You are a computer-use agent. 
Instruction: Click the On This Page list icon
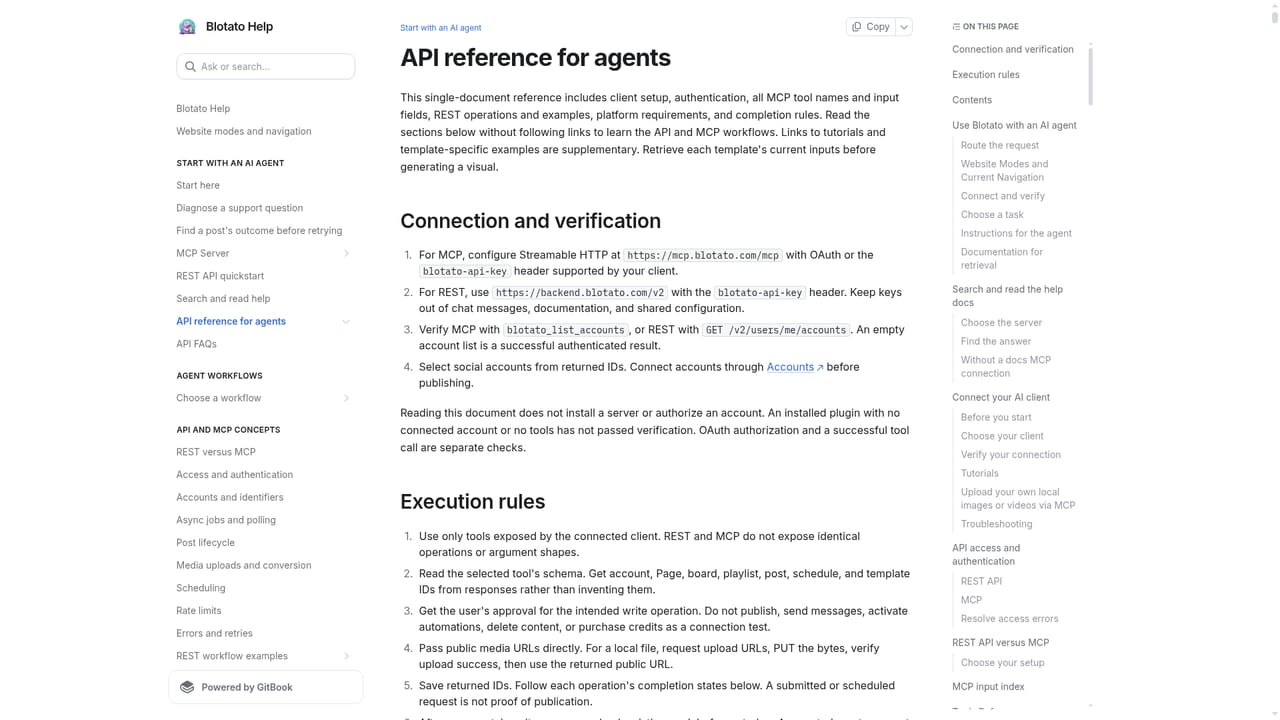pyautogui.click(x=956, y=27)
